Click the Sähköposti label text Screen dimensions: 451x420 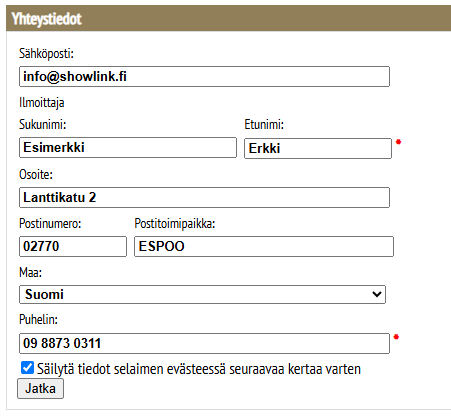46,53
